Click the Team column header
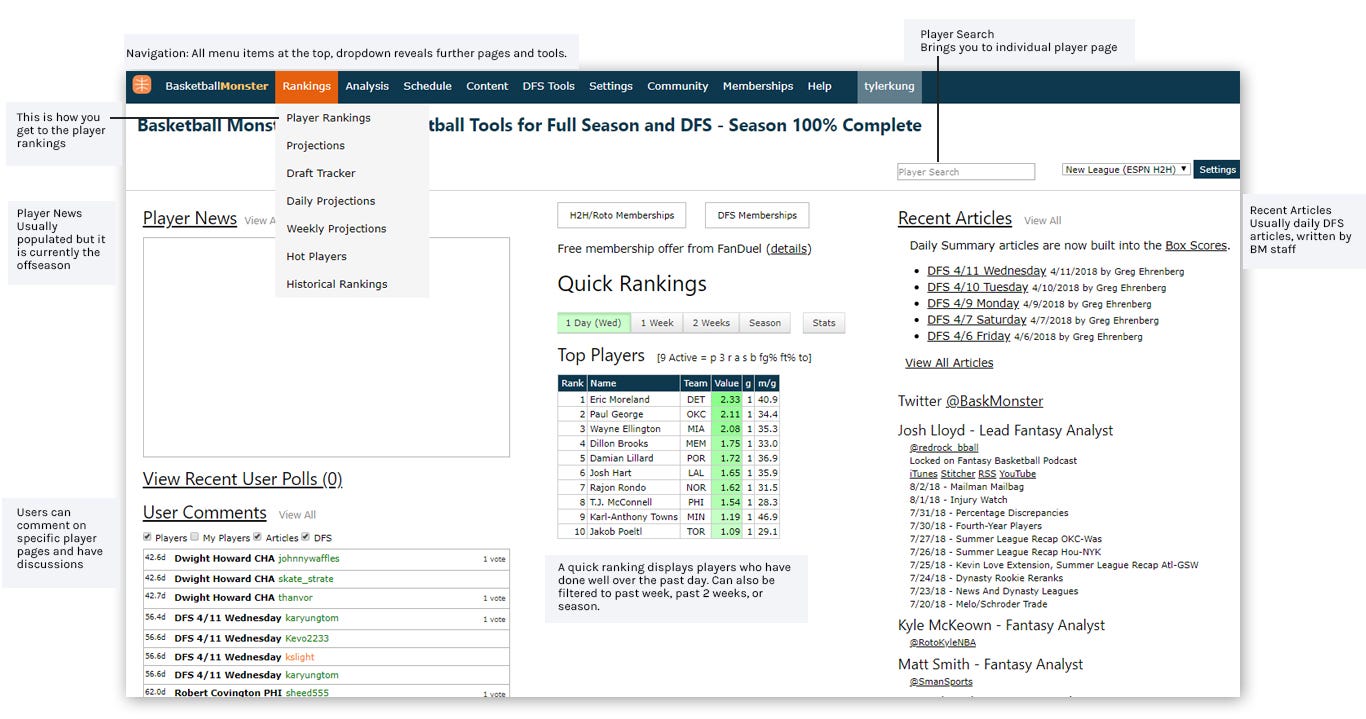 click(696, 383)
